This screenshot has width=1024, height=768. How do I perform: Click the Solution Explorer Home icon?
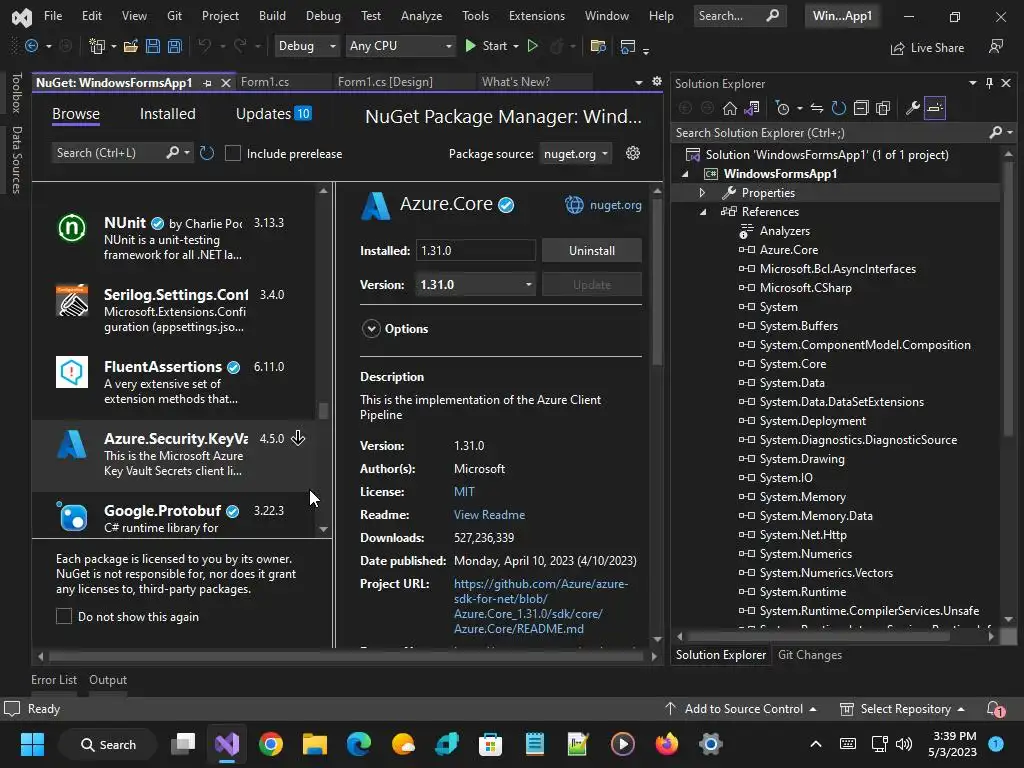click(x=729, y=108)
